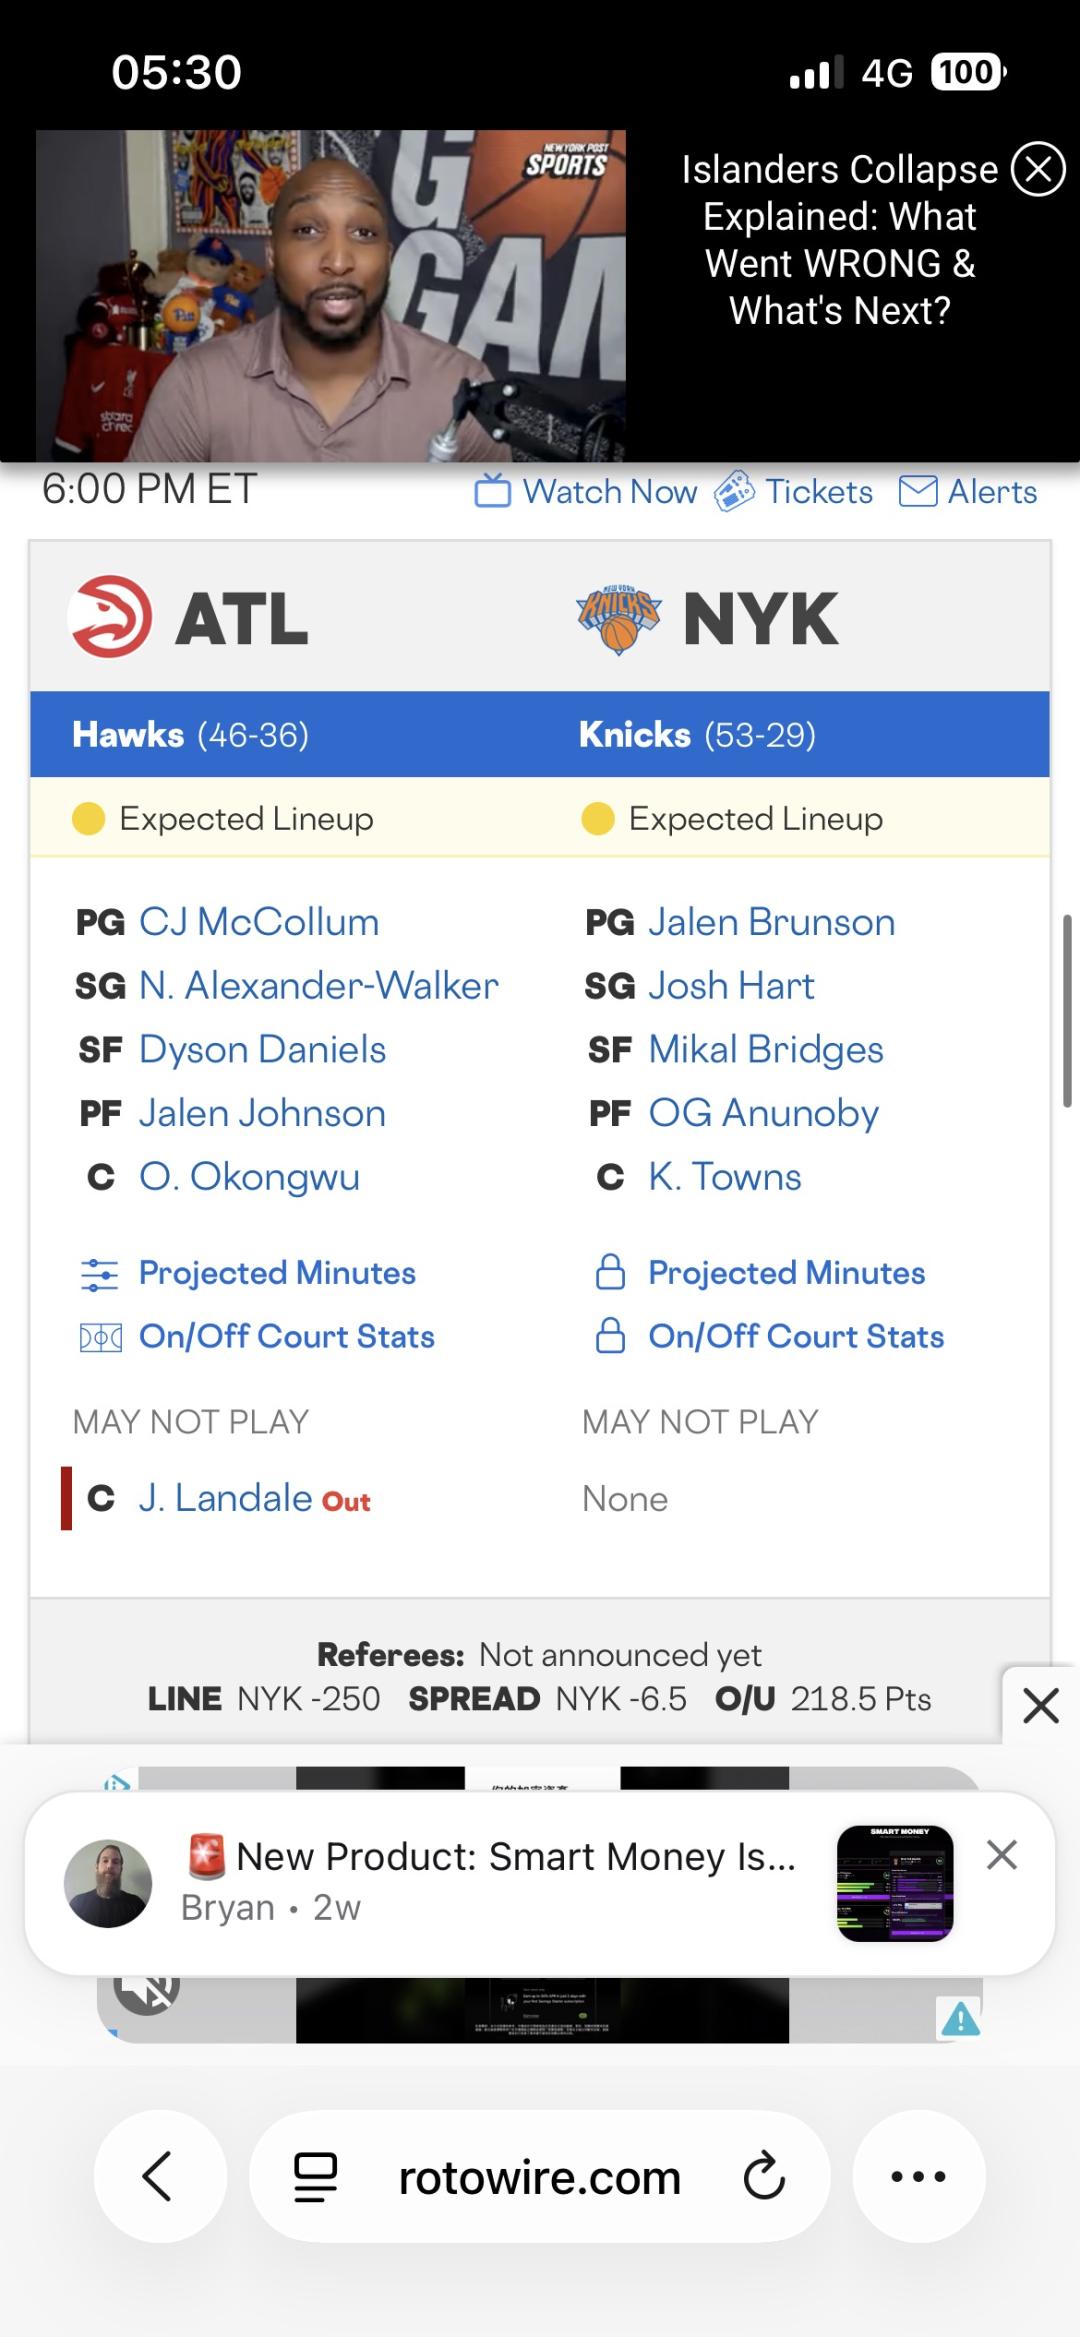Screen dimensions: 1080x2337
Task: Unmute the ad video
Action: (x=147, y=1992)
